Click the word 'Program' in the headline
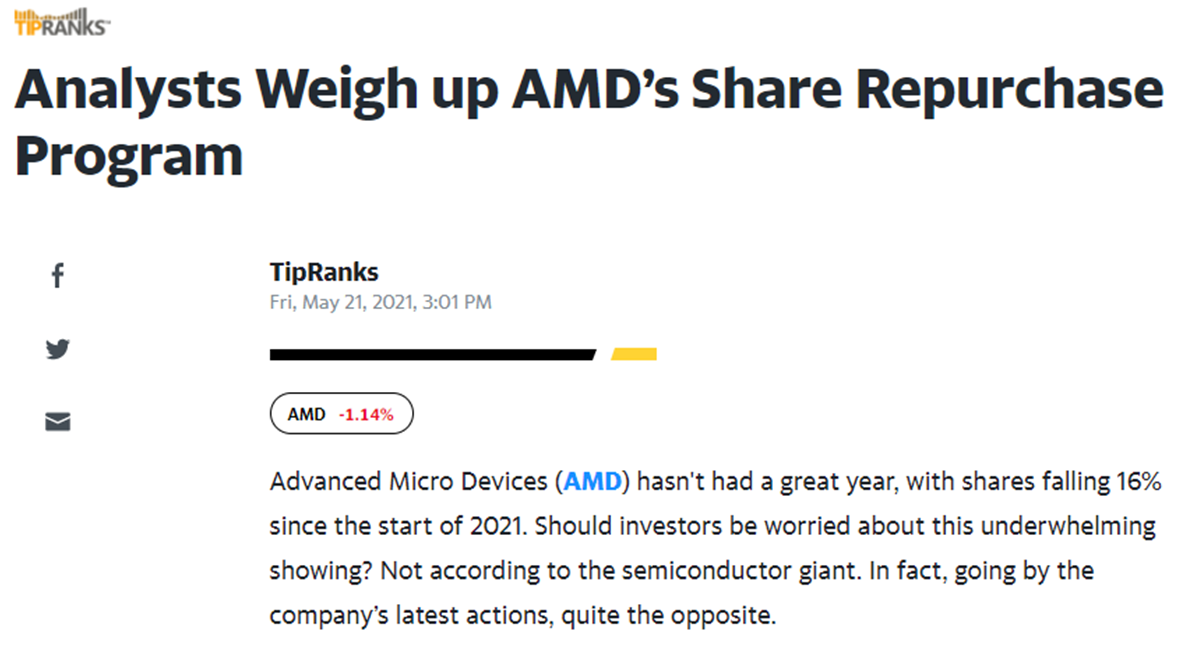This screenshot has height=645, width=1184. 129,157
